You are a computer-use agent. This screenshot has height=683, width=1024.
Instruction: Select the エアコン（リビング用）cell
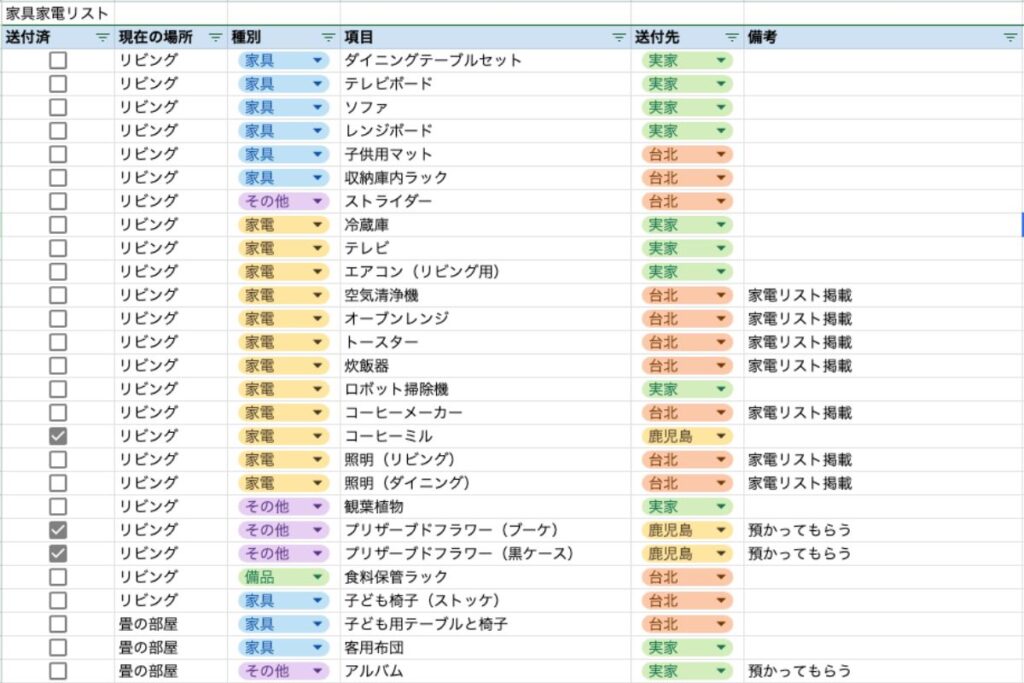(x=485, y=272)
